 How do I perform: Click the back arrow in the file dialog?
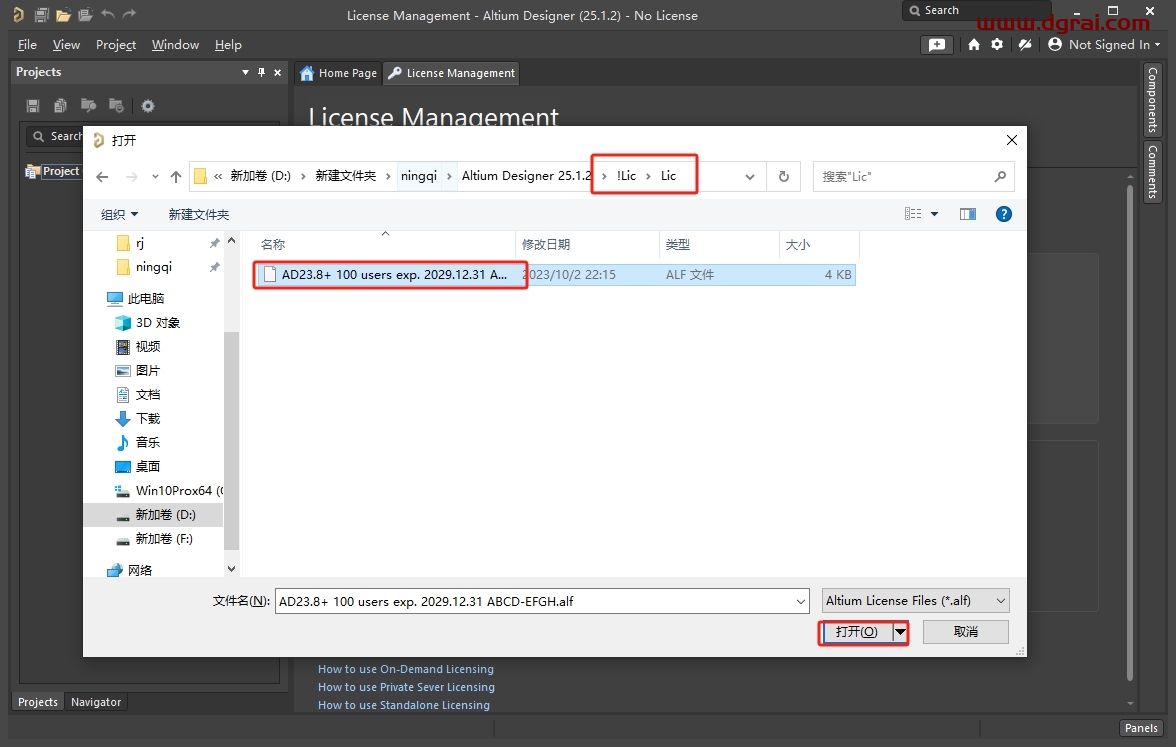[102, 176]
